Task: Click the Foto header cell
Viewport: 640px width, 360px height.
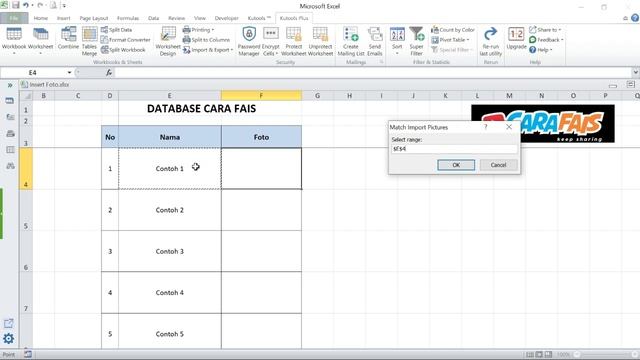Action: click(261, 137)
